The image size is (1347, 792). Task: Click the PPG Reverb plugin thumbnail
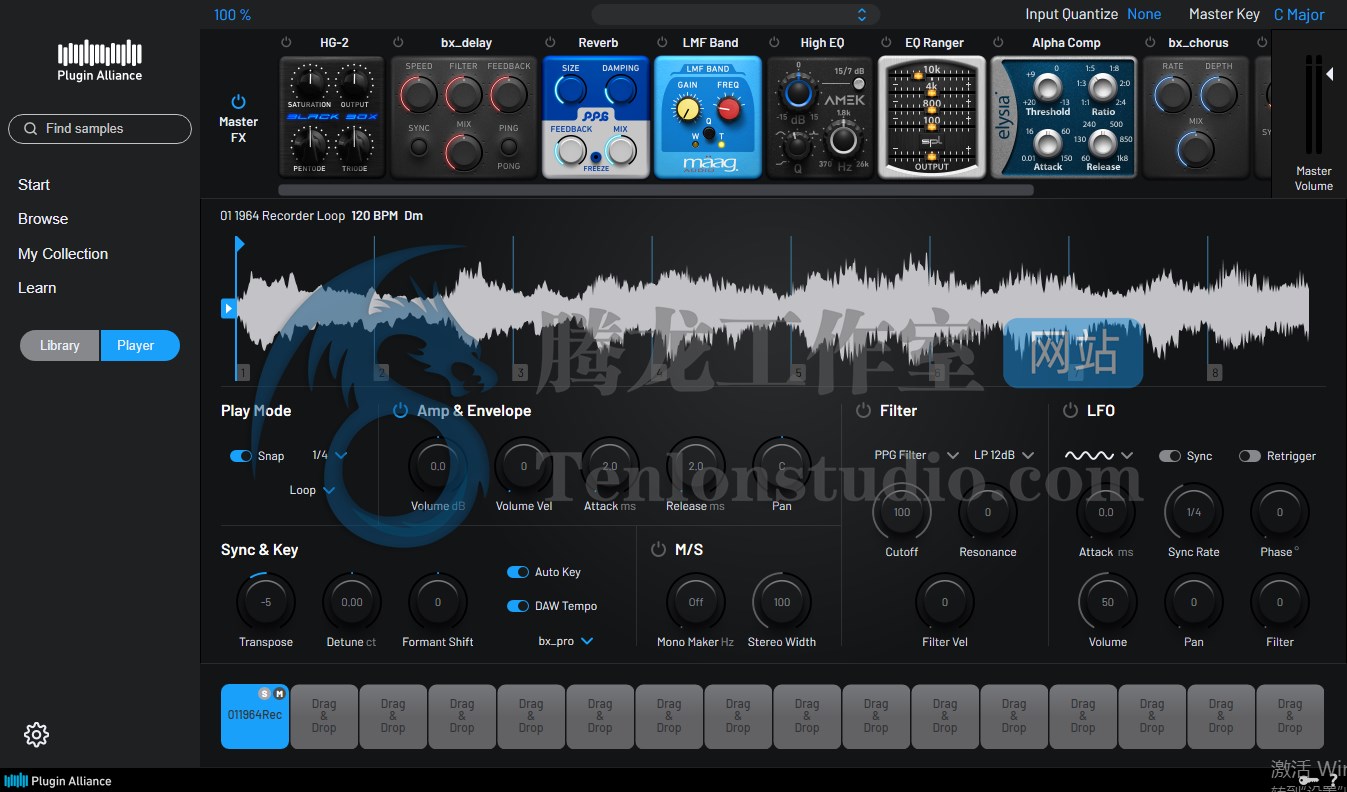pos(596,117)
